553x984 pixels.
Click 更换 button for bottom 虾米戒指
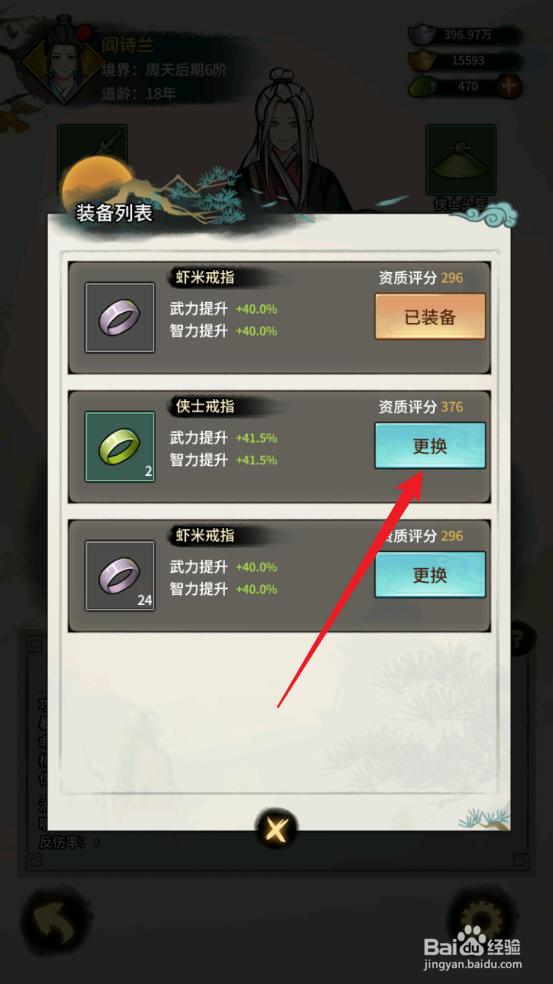click(x=430, y=575)
